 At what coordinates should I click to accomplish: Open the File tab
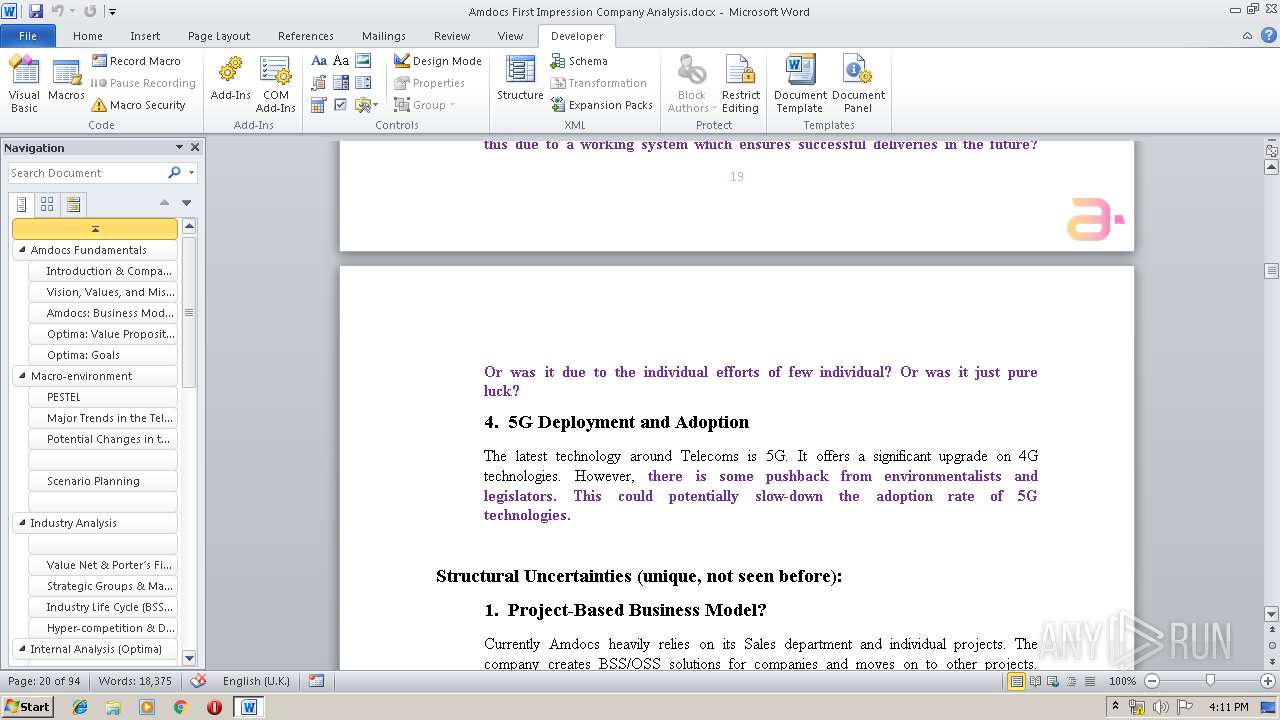28,36
